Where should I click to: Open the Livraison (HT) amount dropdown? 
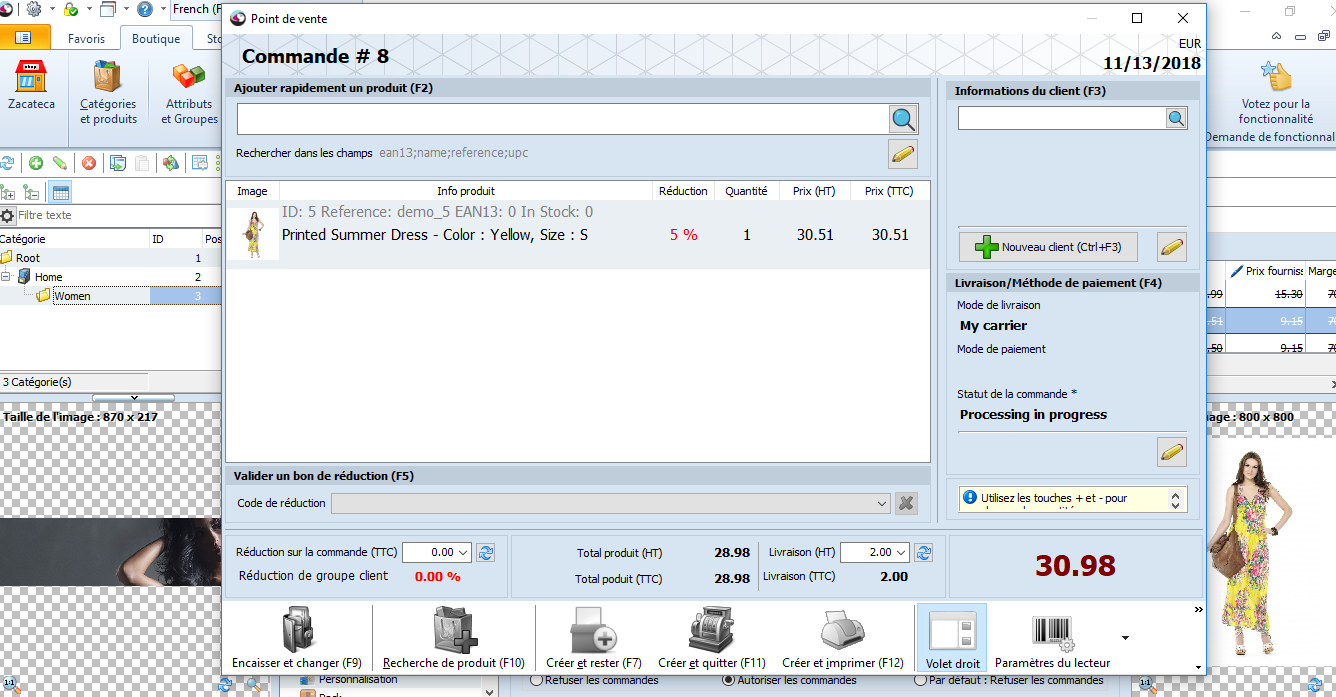[902, 553]
